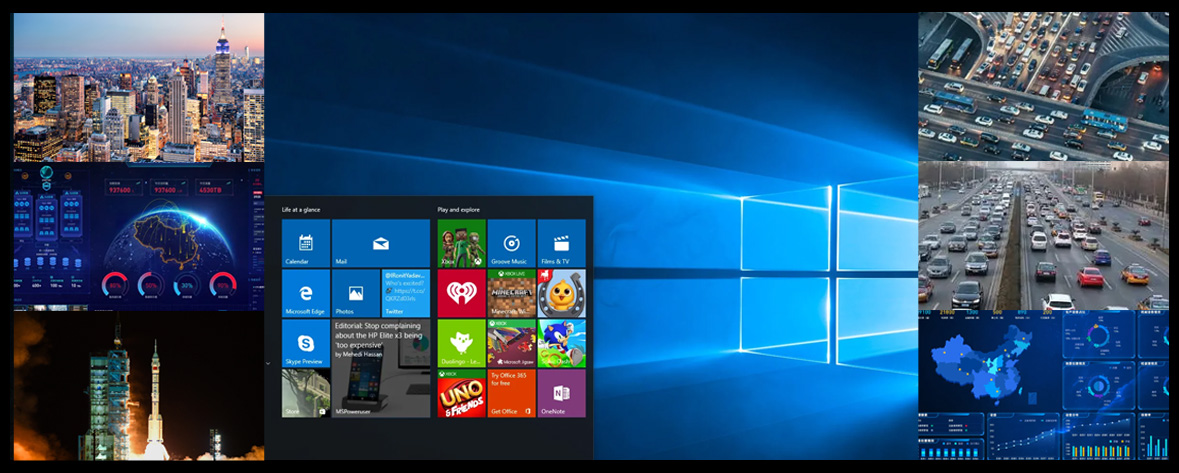Image resolution: width=1179 pixels, height=473 pixels.
Task: Open the MSPoweruser editorial news tile
Action: [380, 368]
